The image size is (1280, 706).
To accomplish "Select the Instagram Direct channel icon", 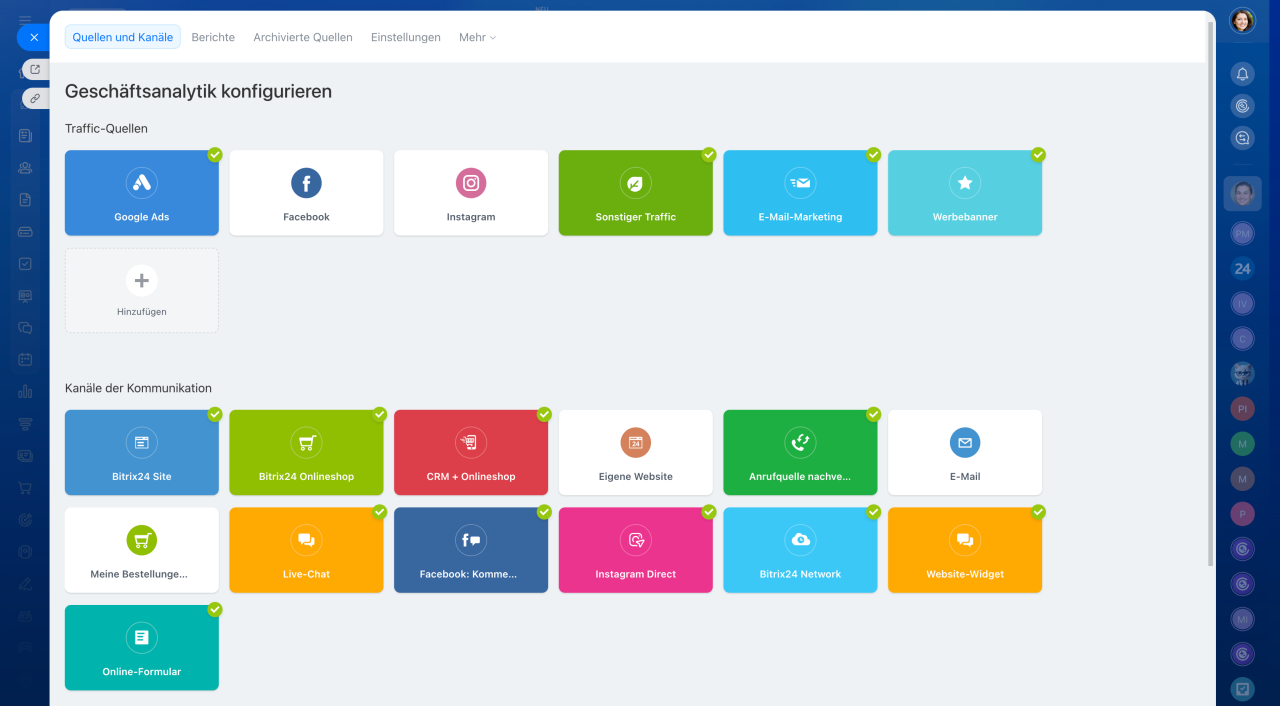I will point(635,540).
